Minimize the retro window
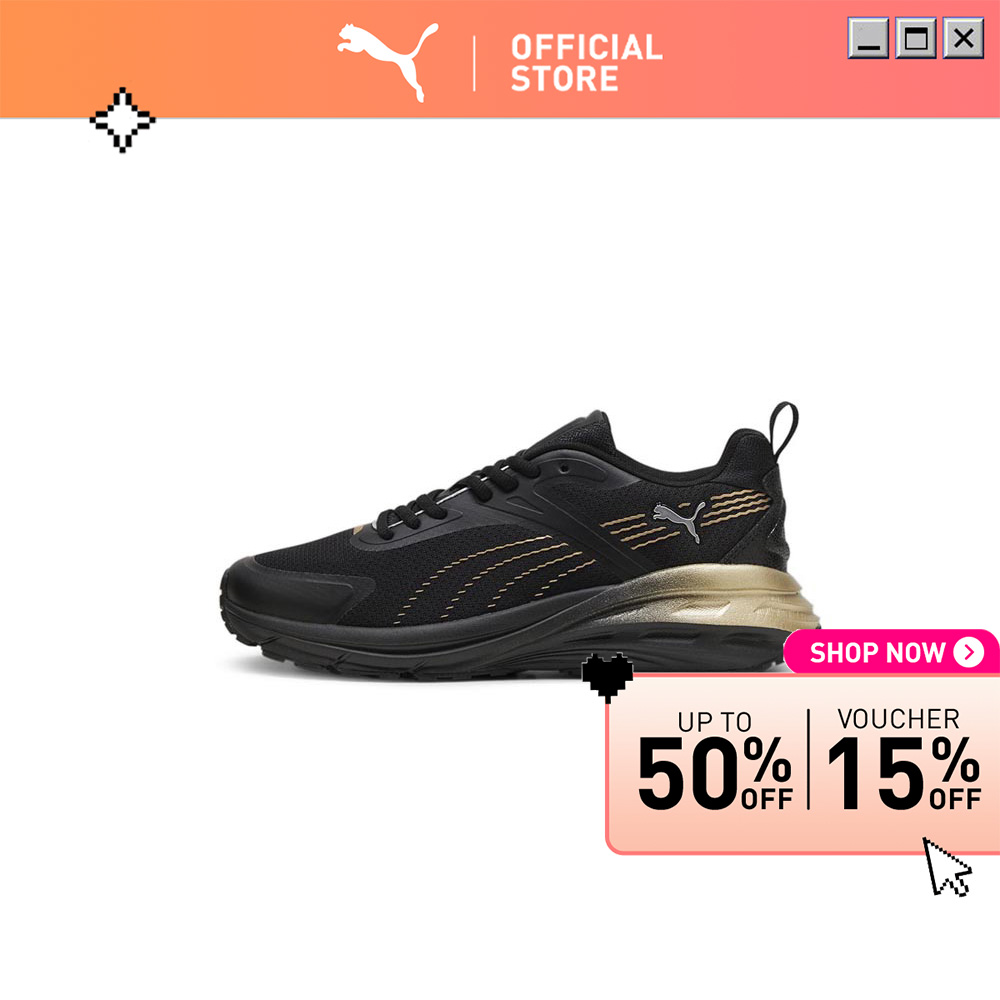1000x1000 pixels. pyautogui.click(x=868, y=38)
